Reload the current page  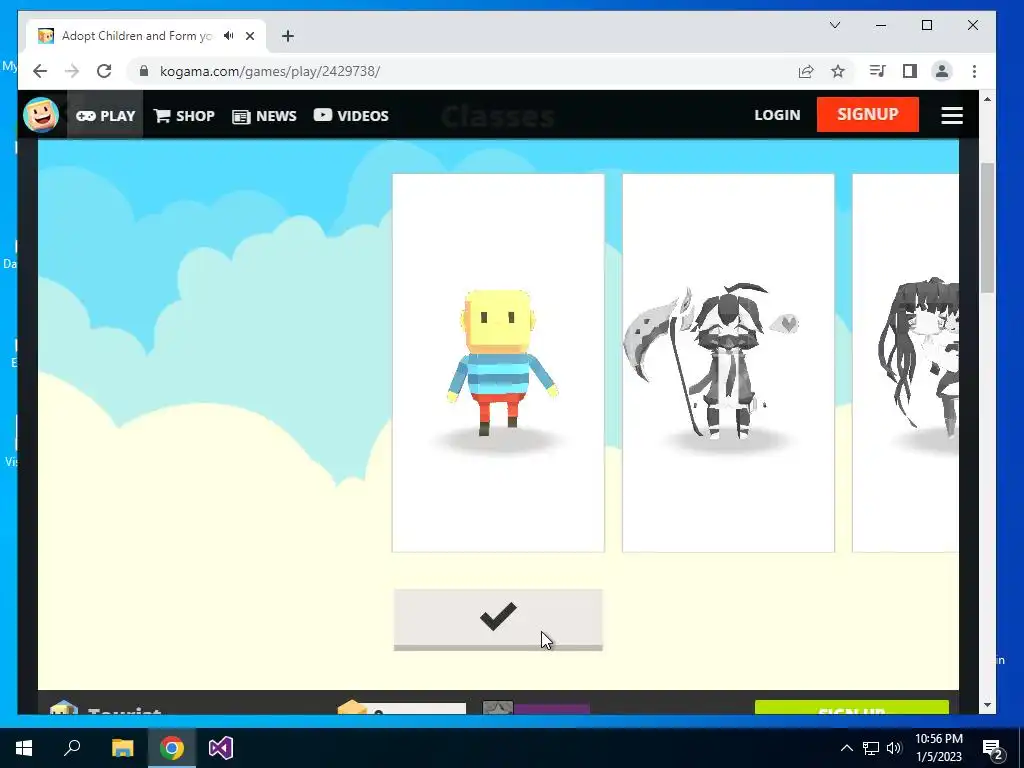coord(104,71)
